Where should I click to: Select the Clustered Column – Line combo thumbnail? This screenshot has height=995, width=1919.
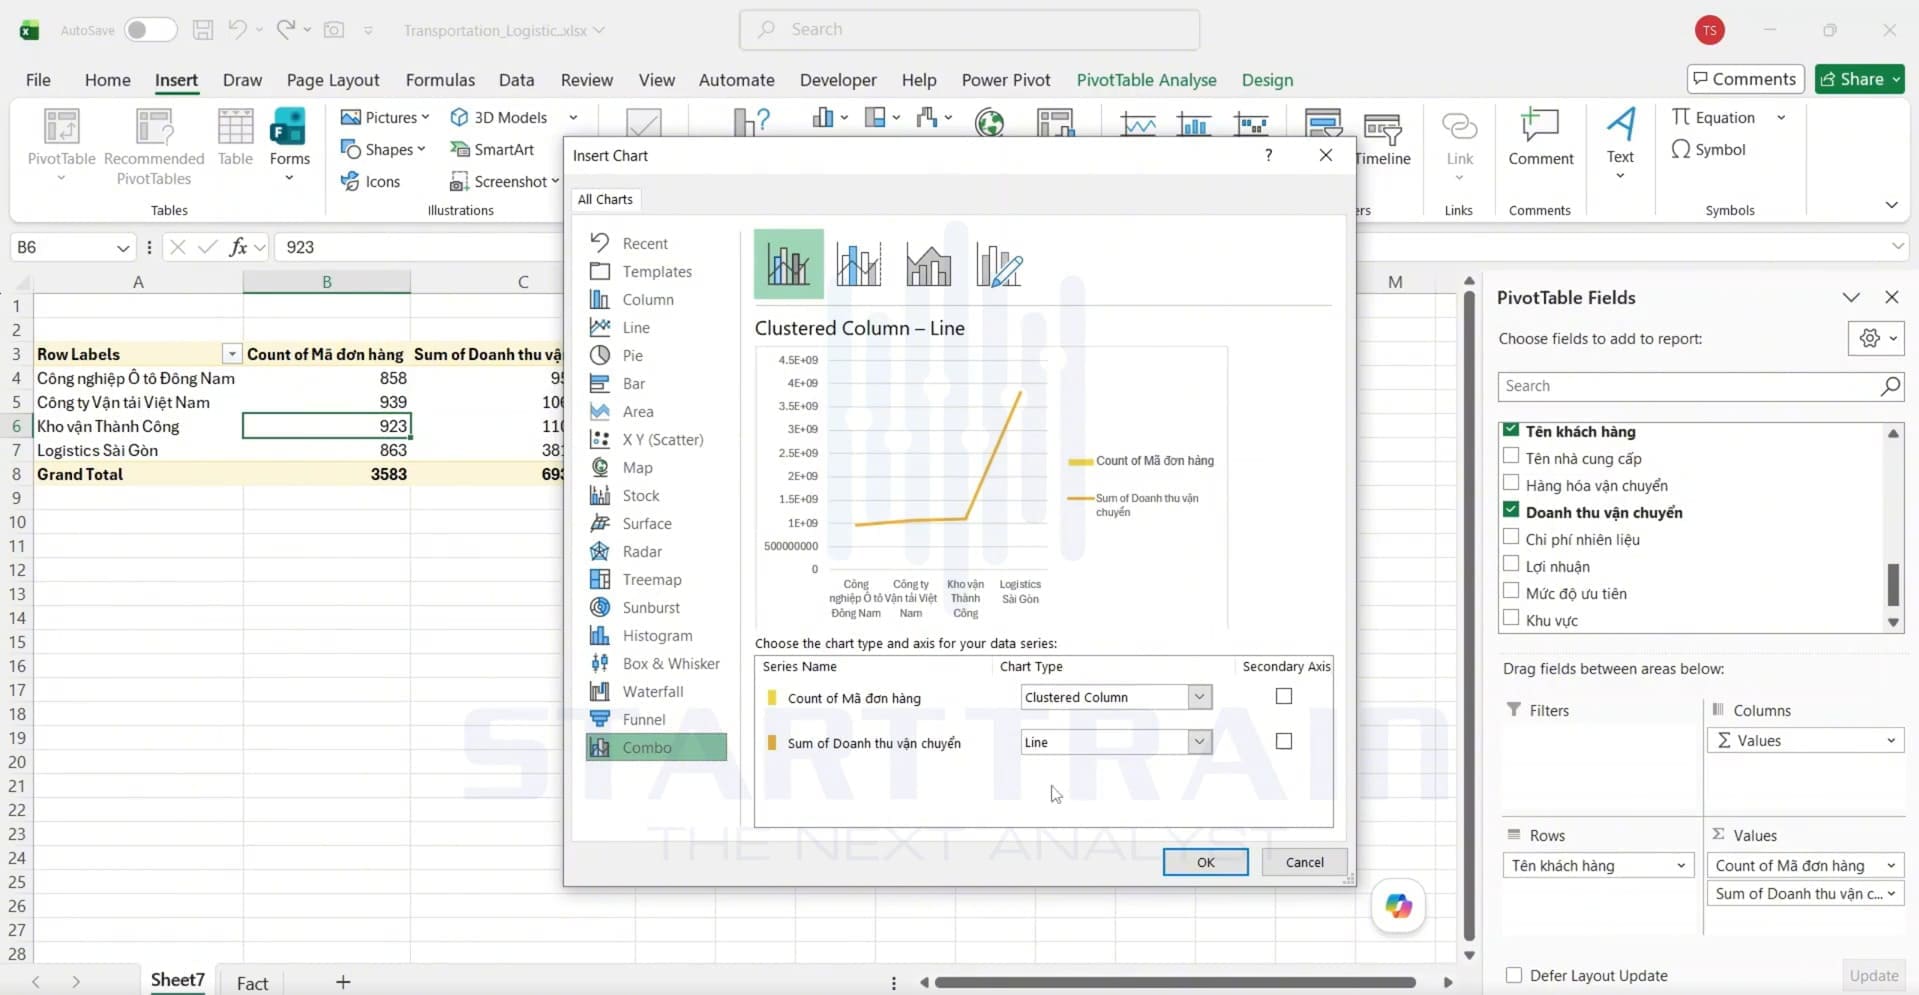coord(788,265)
